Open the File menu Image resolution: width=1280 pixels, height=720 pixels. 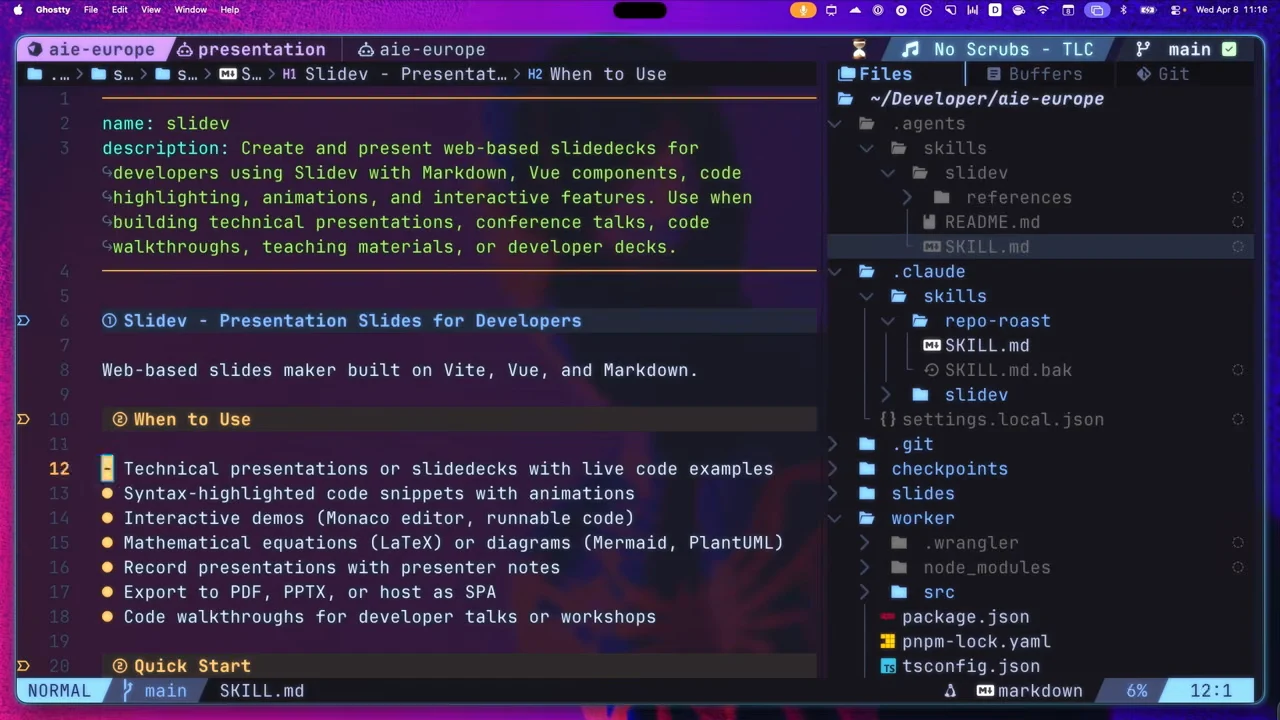coord(91,10)
